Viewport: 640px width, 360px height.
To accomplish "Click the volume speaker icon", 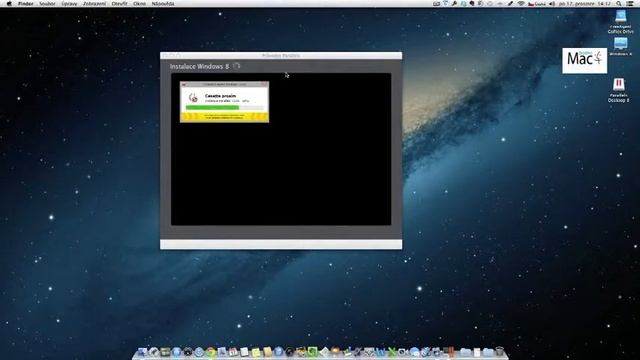I will (x=551, y=4).
